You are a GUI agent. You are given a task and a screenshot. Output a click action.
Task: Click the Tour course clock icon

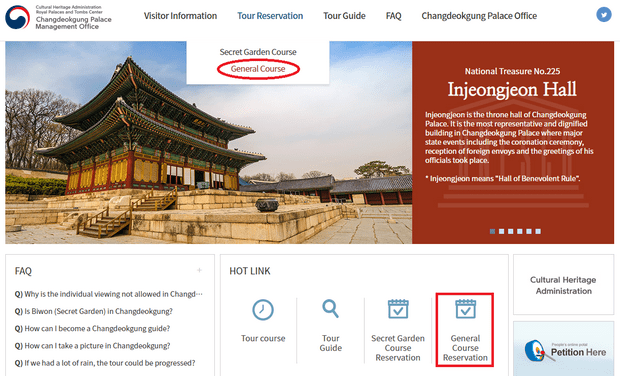pyautogui.click(x=263, y=310)
